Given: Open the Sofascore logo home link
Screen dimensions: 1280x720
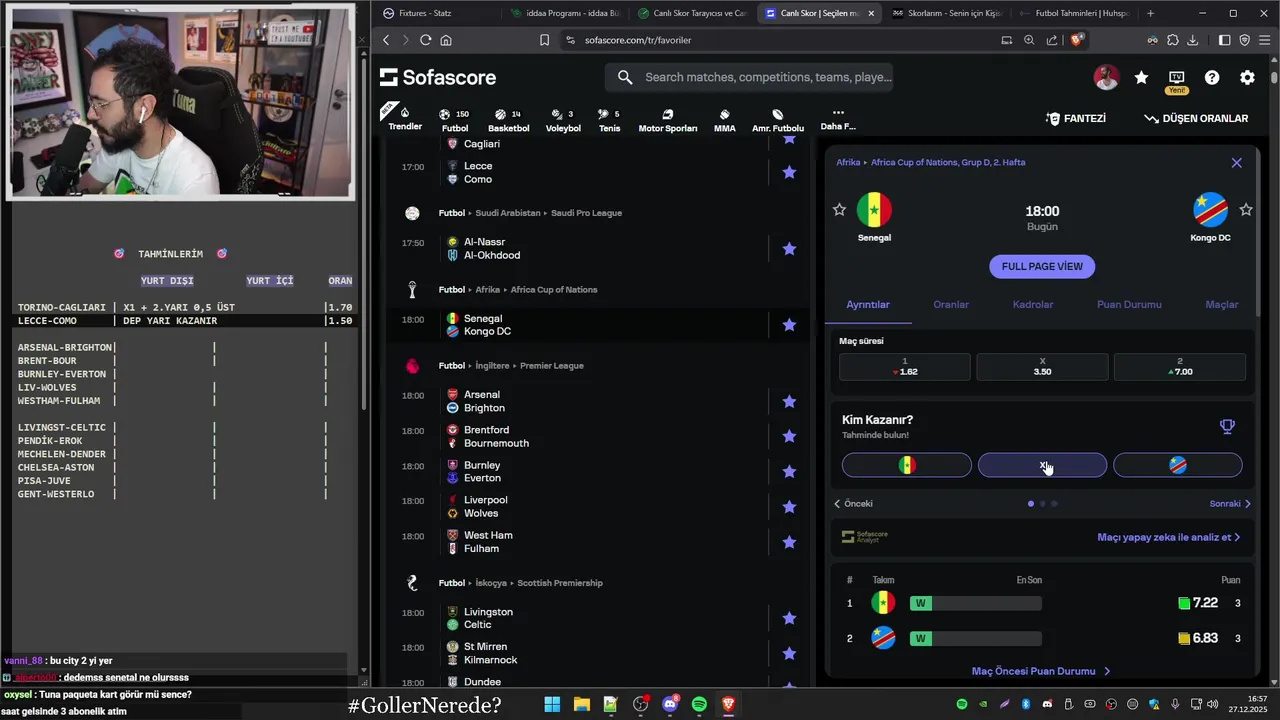Looking at the screenshot, I should pos(438,77).
